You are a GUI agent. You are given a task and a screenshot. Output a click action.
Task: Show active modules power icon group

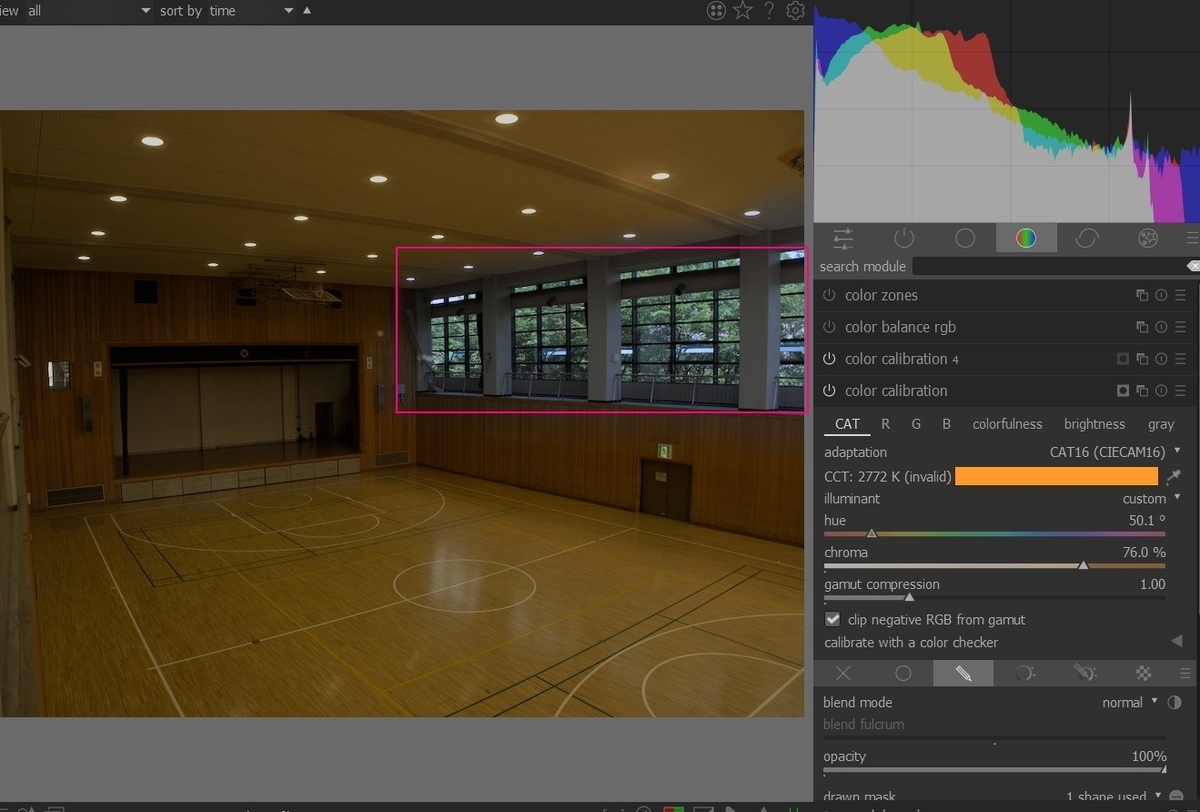click(x=904, y=238)
